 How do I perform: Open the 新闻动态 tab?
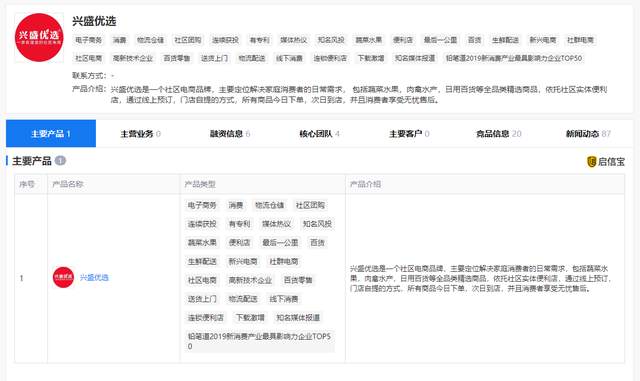(x=588, y=134)
